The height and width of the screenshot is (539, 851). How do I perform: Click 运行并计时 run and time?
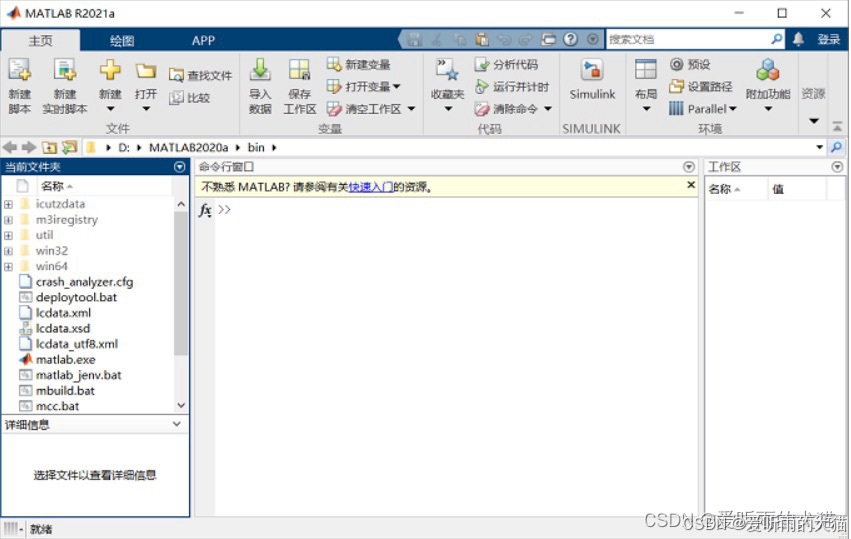[x=512, y=86]
